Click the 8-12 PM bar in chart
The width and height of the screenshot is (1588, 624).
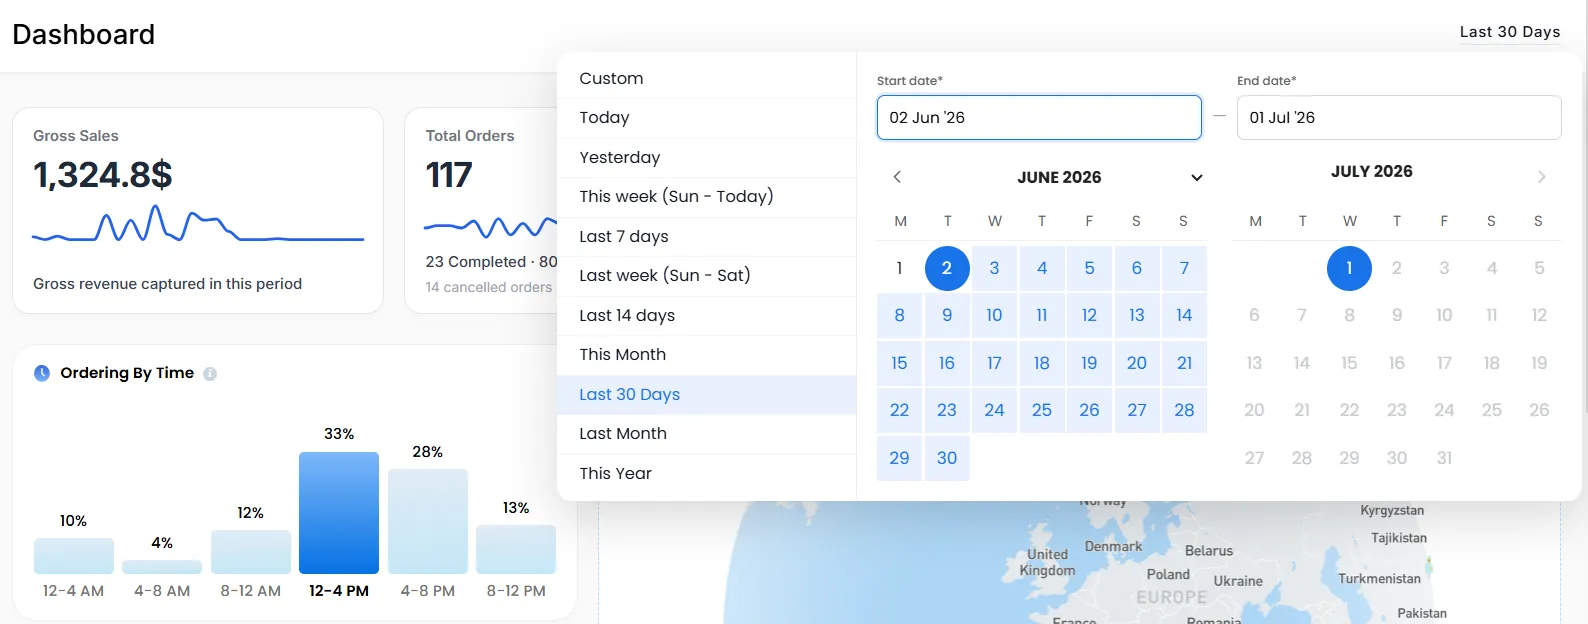pyautogui.click(x=516, y=550)
